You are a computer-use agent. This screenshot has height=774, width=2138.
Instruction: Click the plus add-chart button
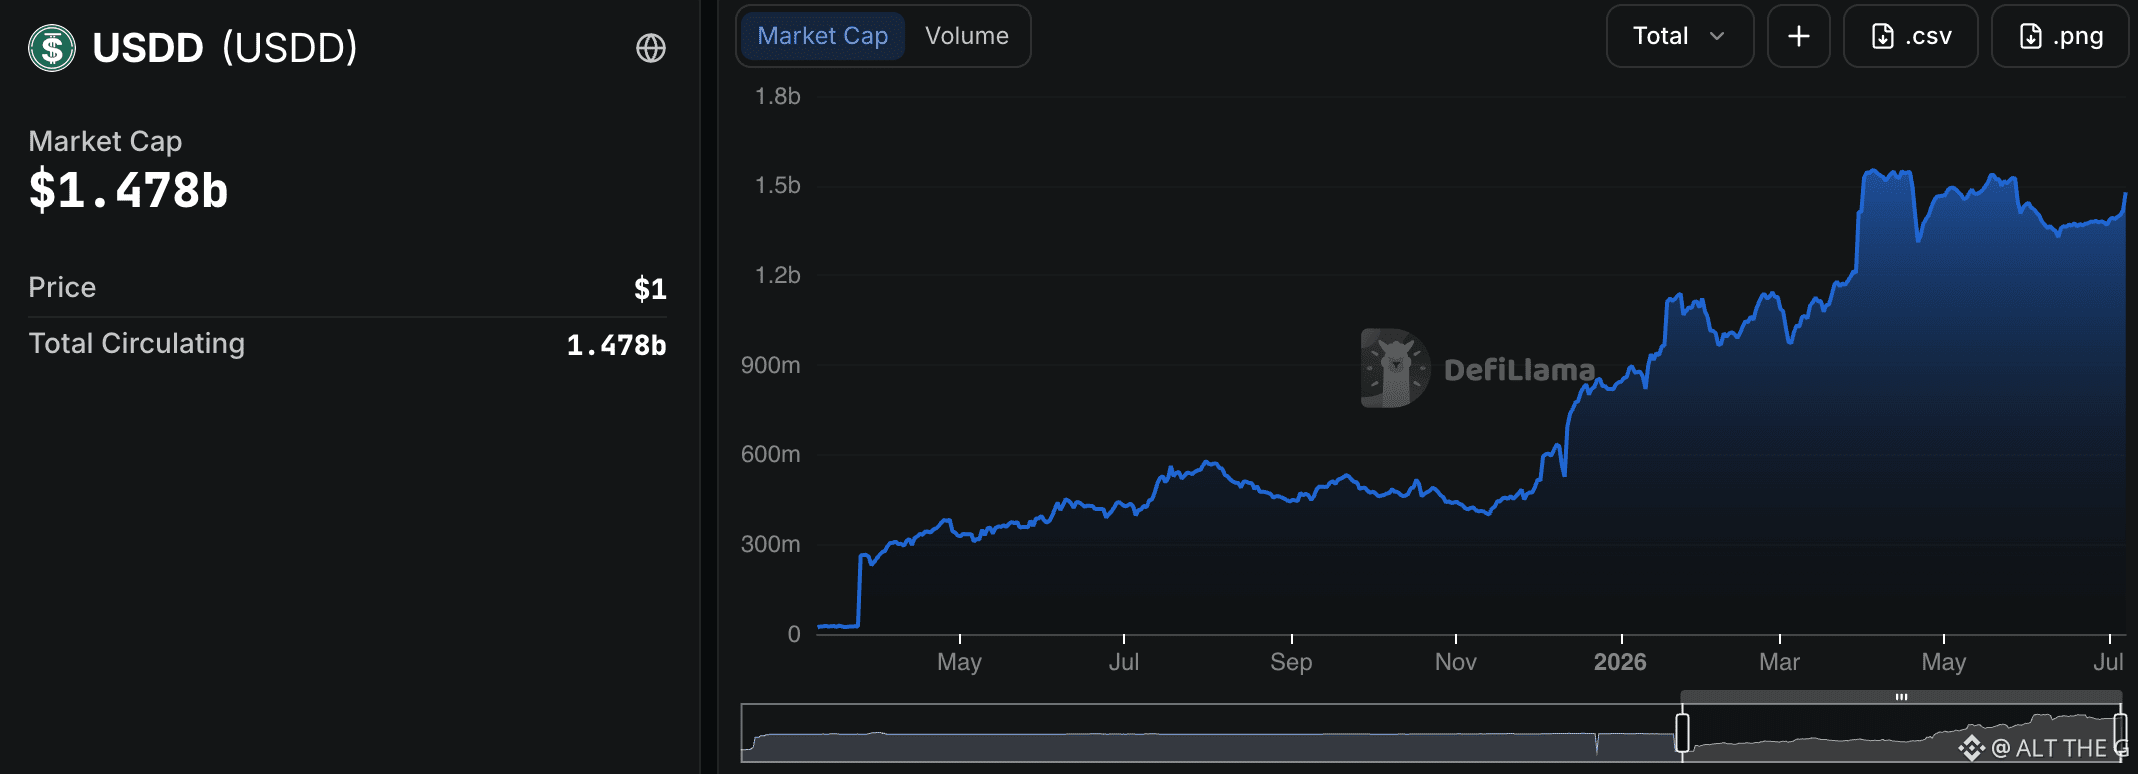tap(1799, 36)
